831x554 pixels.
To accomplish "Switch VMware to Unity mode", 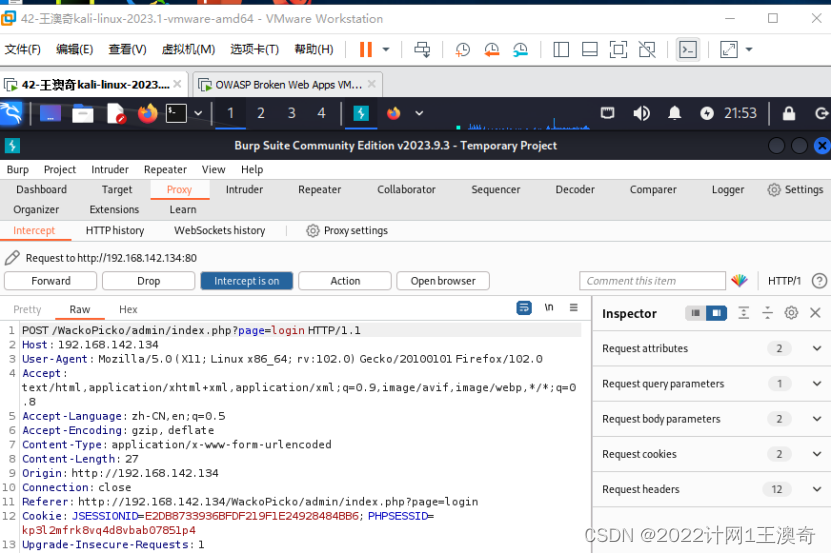I will coord(647,50).
